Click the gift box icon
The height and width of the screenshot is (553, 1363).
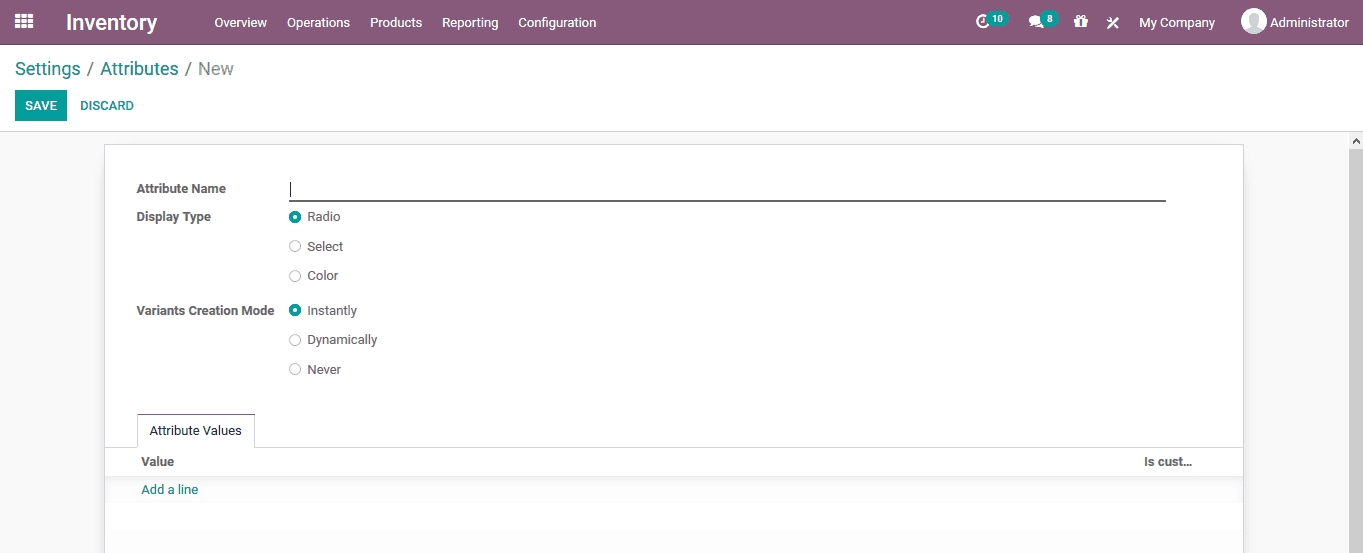tap(1081, 22)
